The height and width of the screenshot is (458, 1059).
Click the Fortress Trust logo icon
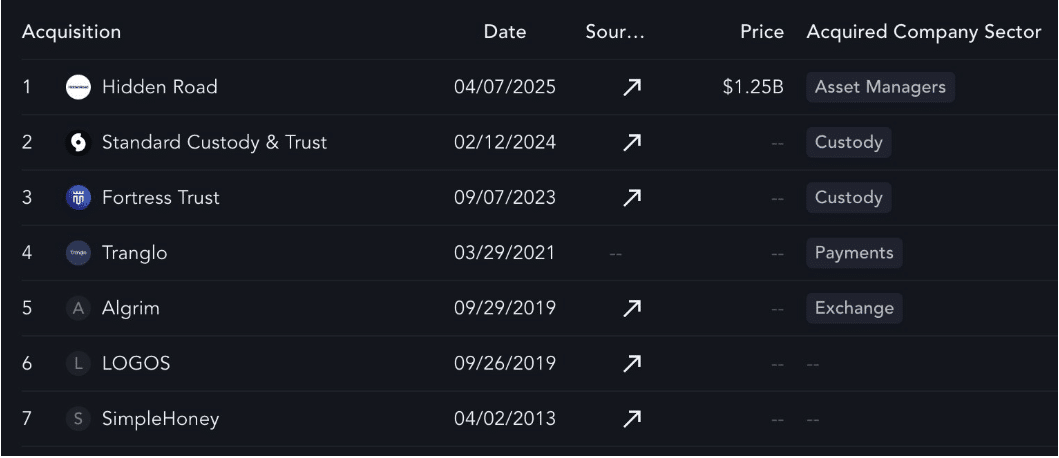click(x=78, y=198)
